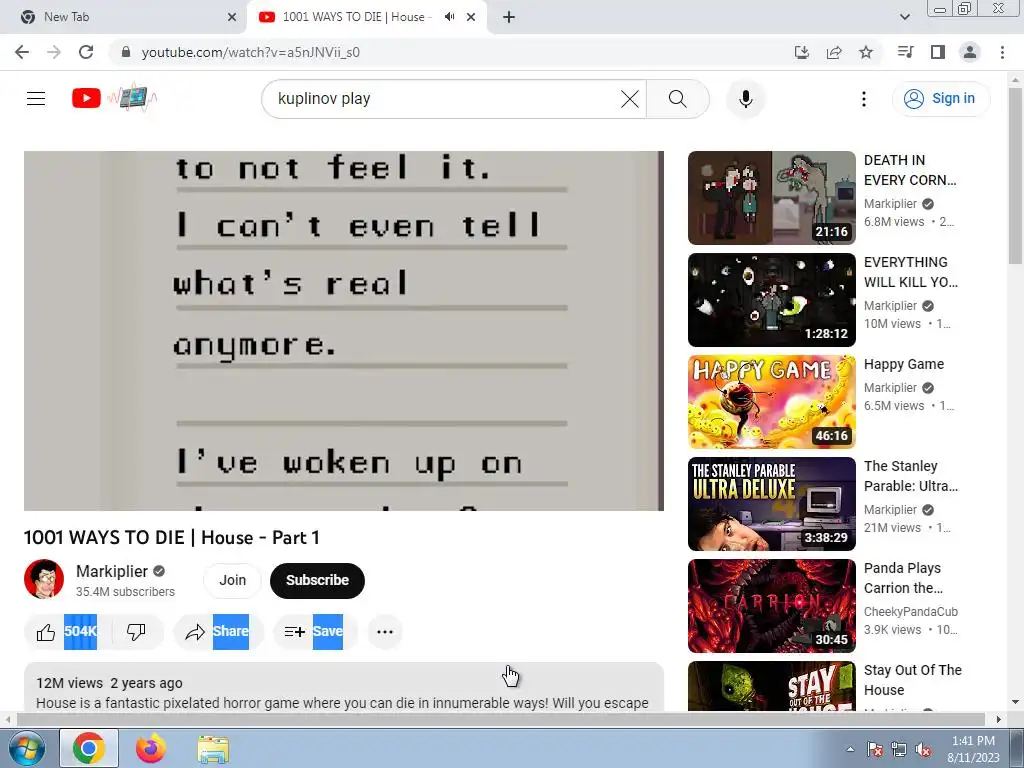The image size is (1024, 768).
Task: Click Chrome taskbar icon
Action: pyautogui.click(x=89, y=748)
